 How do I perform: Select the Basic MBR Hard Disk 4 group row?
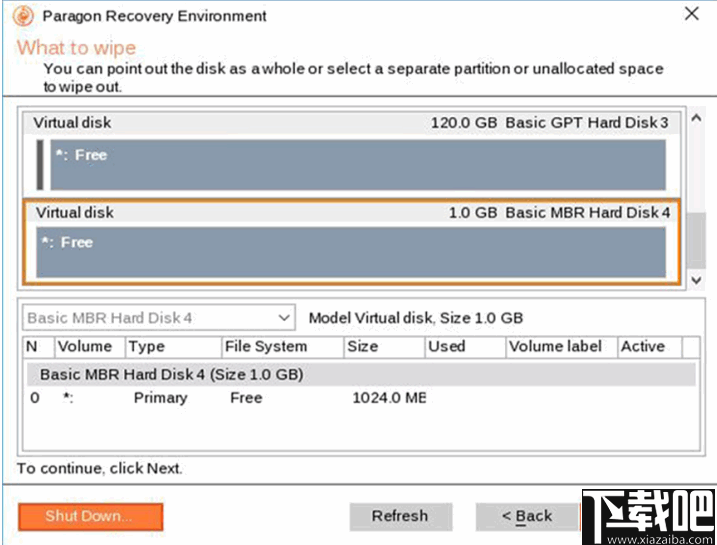[358, 375]
